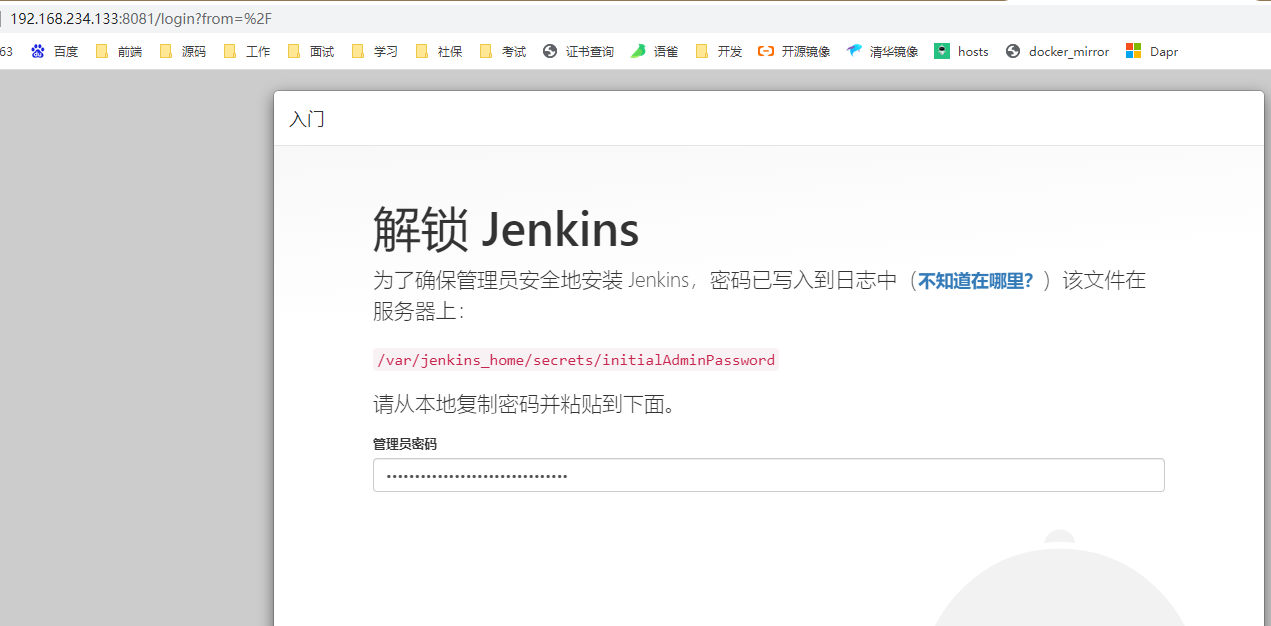Screen dimensions: 1271x626
Task: Open the 开源镜像 bookmark
Action: 794,51
